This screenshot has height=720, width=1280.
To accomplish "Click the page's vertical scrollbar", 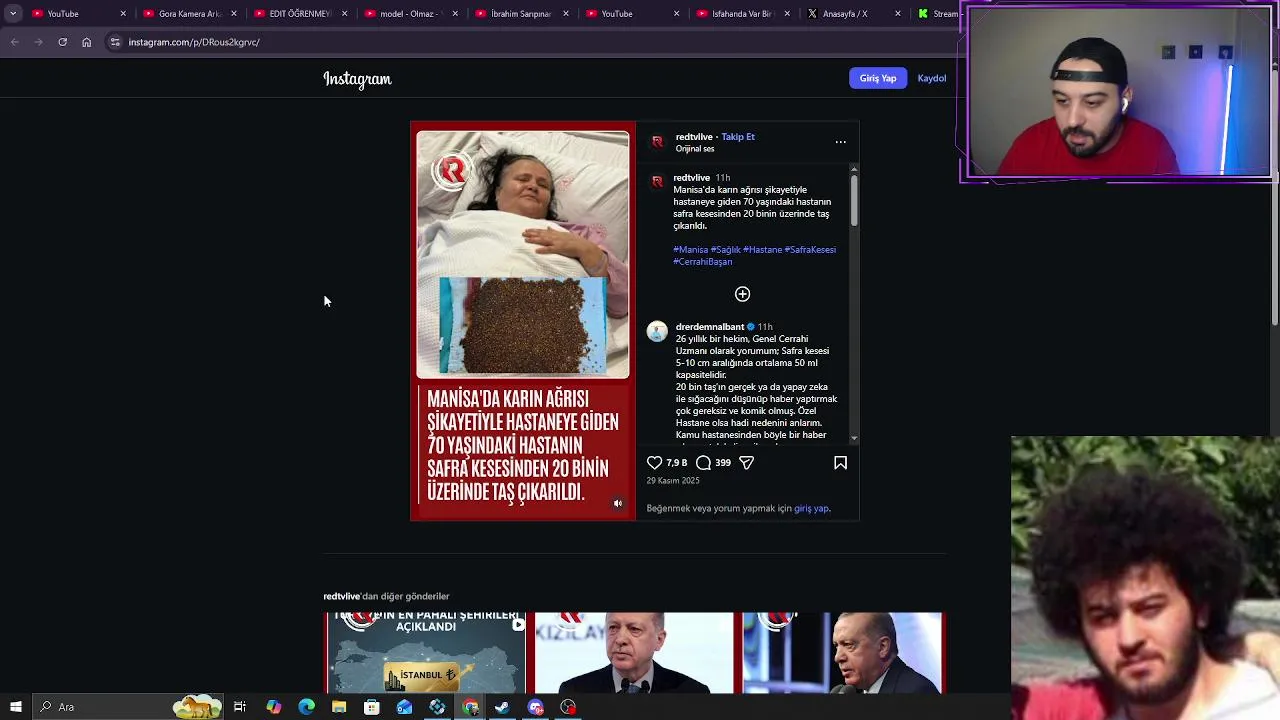I will [1275, 200].
